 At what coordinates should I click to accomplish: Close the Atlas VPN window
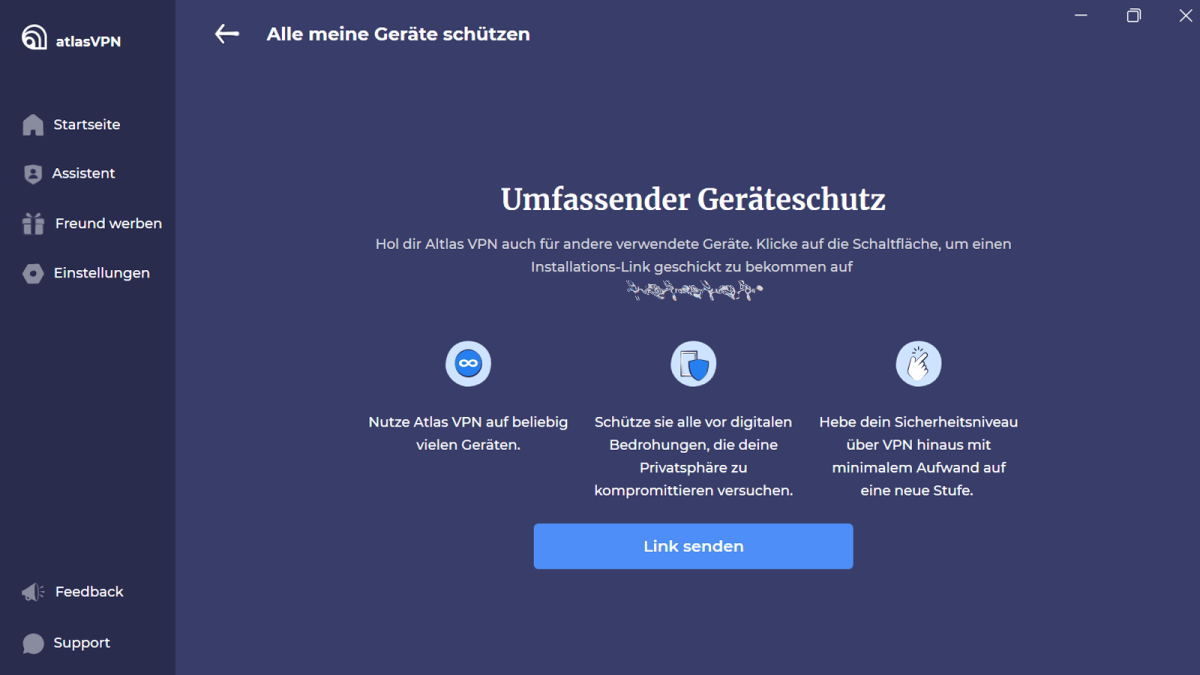coord(1185,15)
